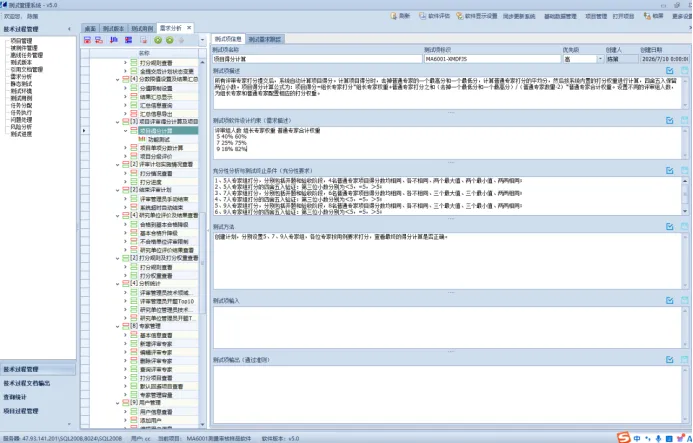
Task: Expand the 打分进度 tree node
Action: pos(126,182)
